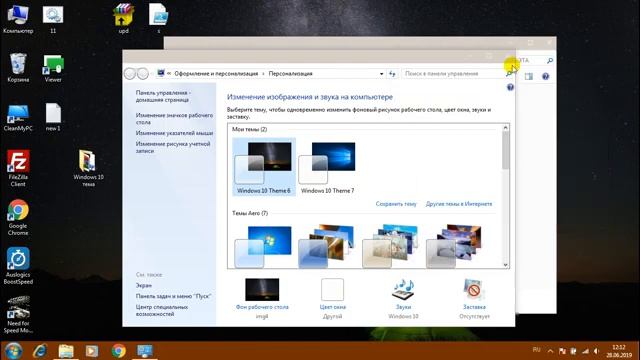Open help icon in background window
640x360 pixels.
coord(545,76)
